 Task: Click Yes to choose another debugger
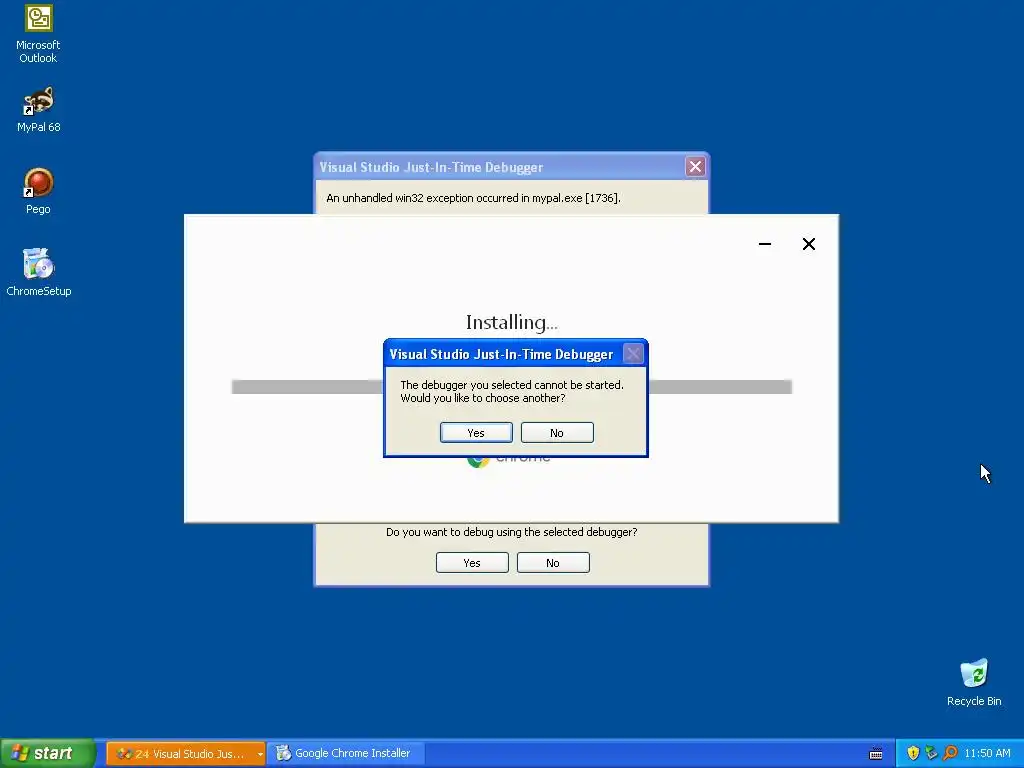[x=476, y=432]
